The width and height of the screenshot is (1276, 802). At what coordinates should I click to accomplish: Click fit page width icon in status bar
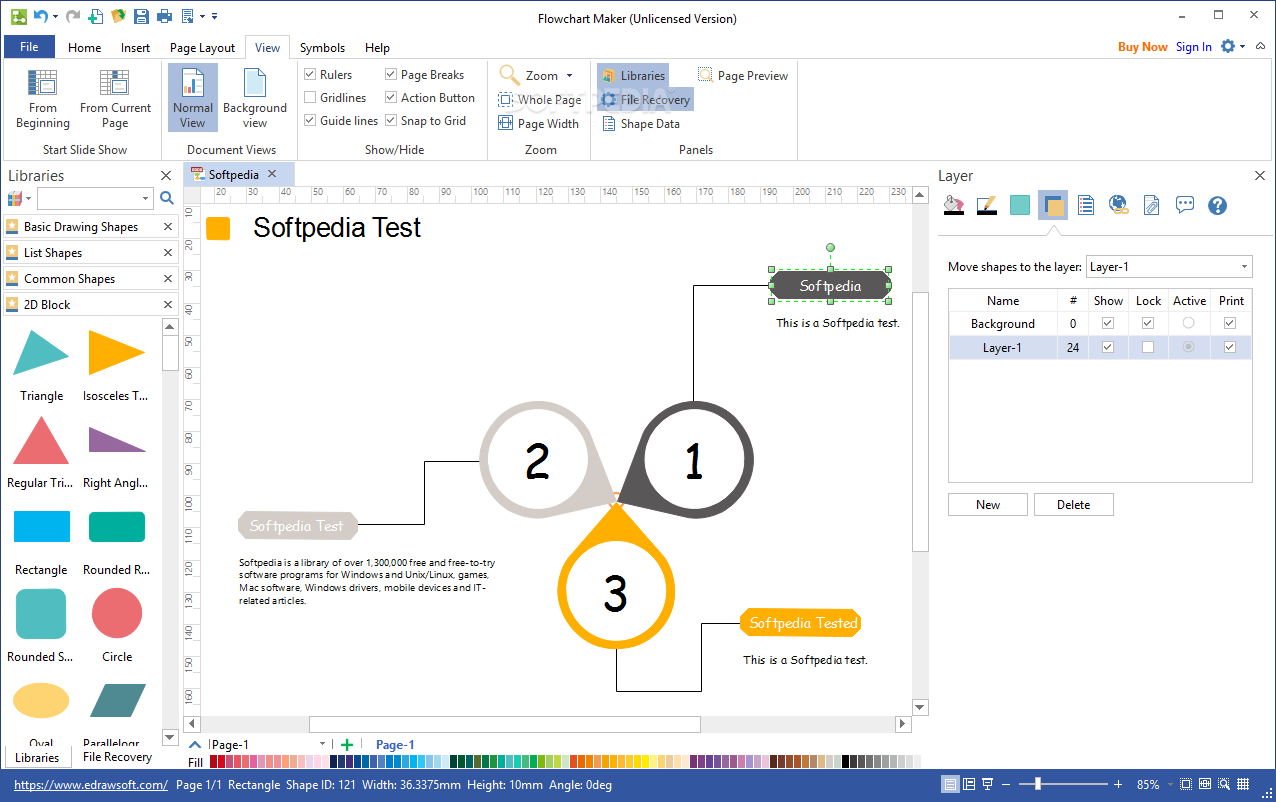(1205, 785)
